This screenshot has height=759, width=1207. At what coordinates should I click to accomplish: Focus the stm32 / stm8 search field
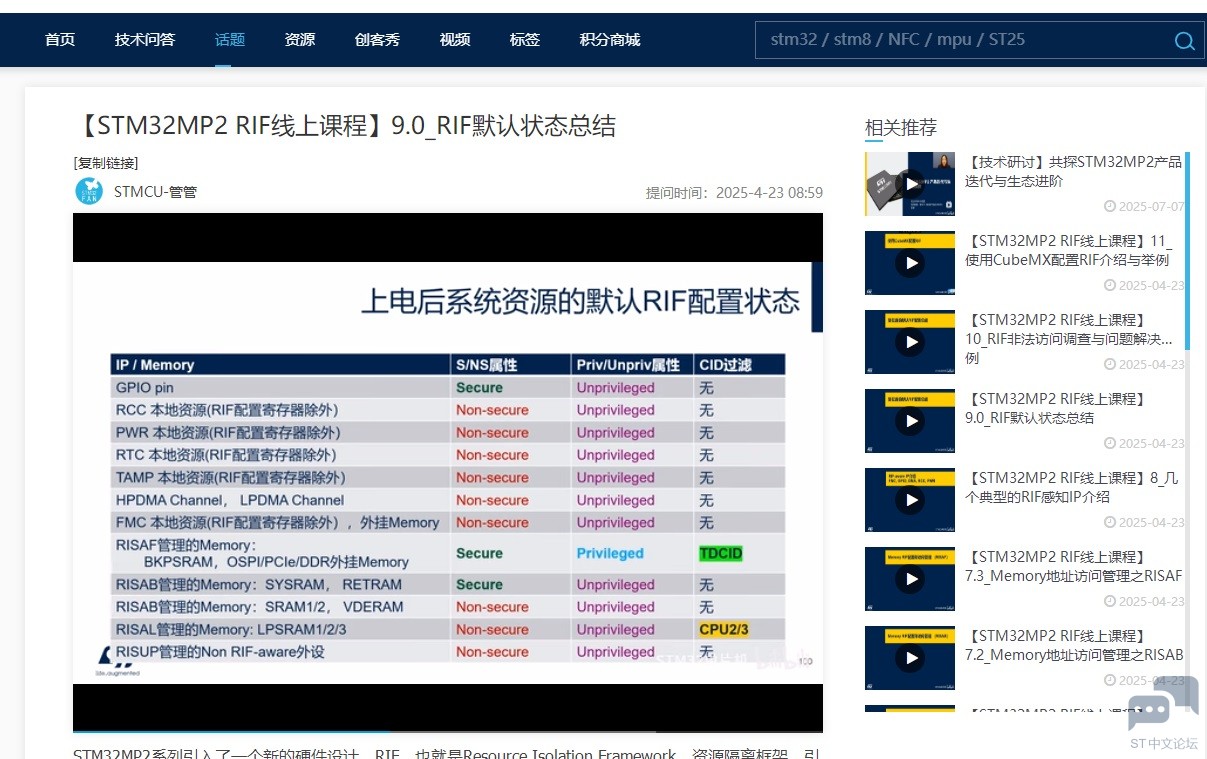pos(962,40)
